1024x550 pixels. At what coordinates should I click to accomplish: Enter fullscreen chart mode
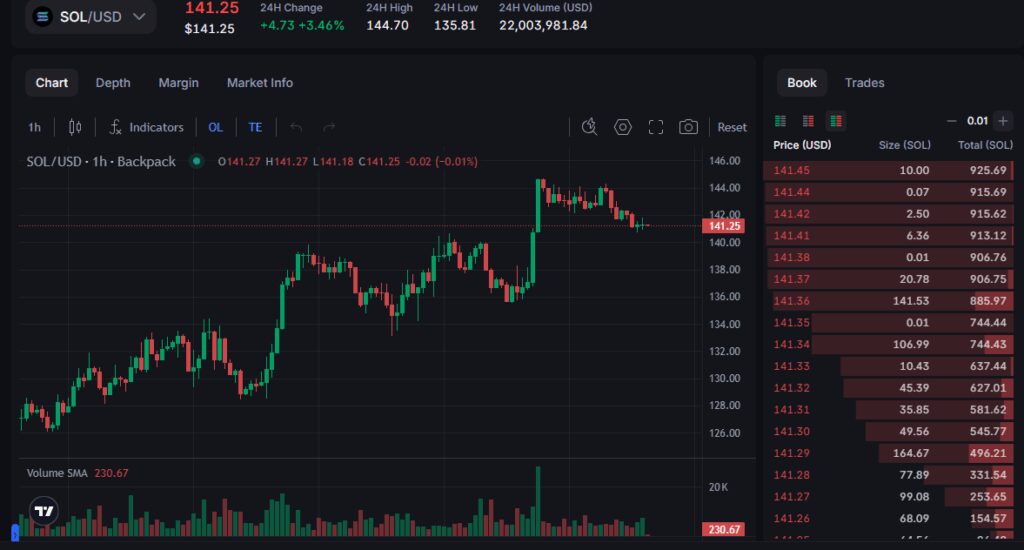pos(656,127)
